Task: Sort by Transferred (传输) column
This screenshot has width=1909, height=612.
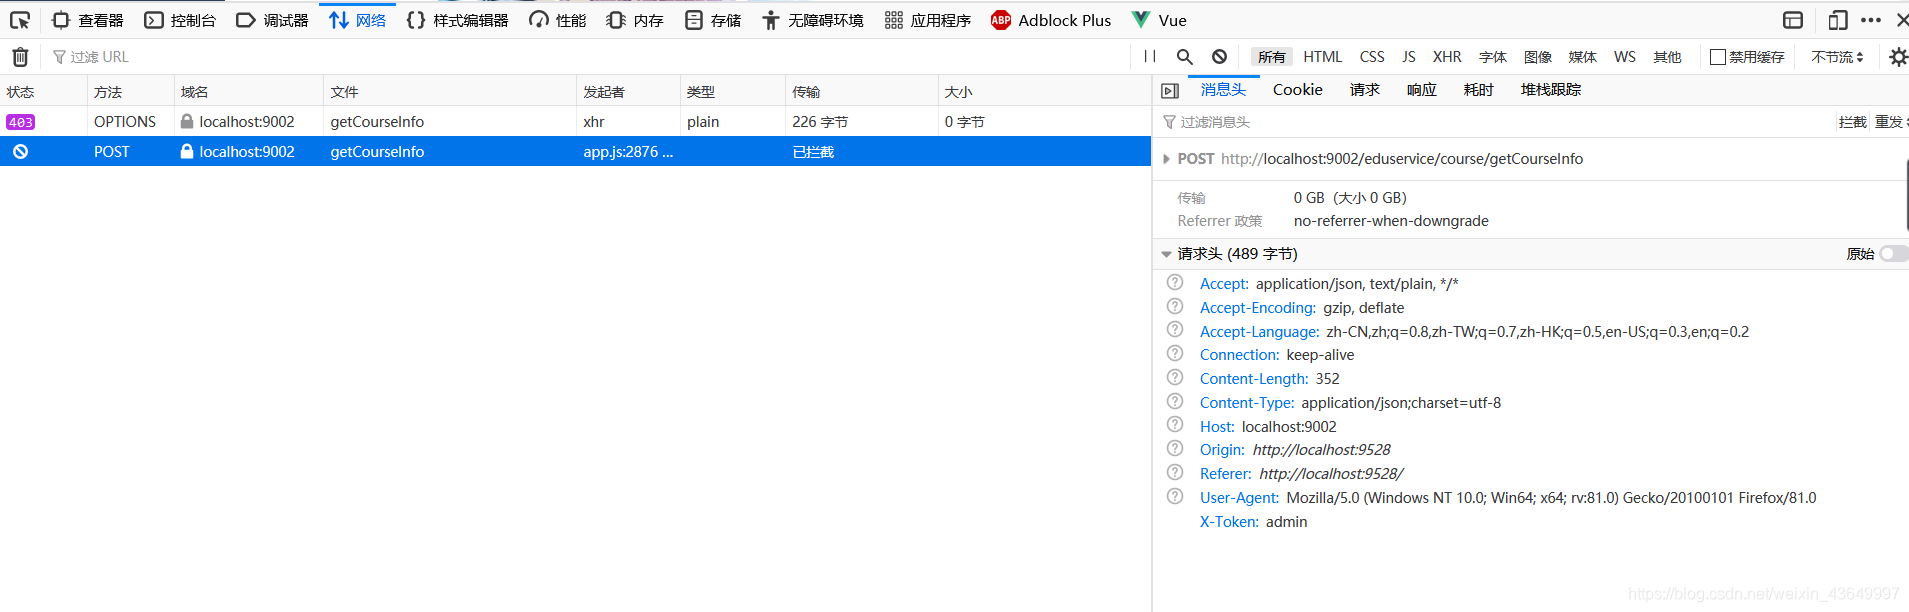Action: click(862, 91)
